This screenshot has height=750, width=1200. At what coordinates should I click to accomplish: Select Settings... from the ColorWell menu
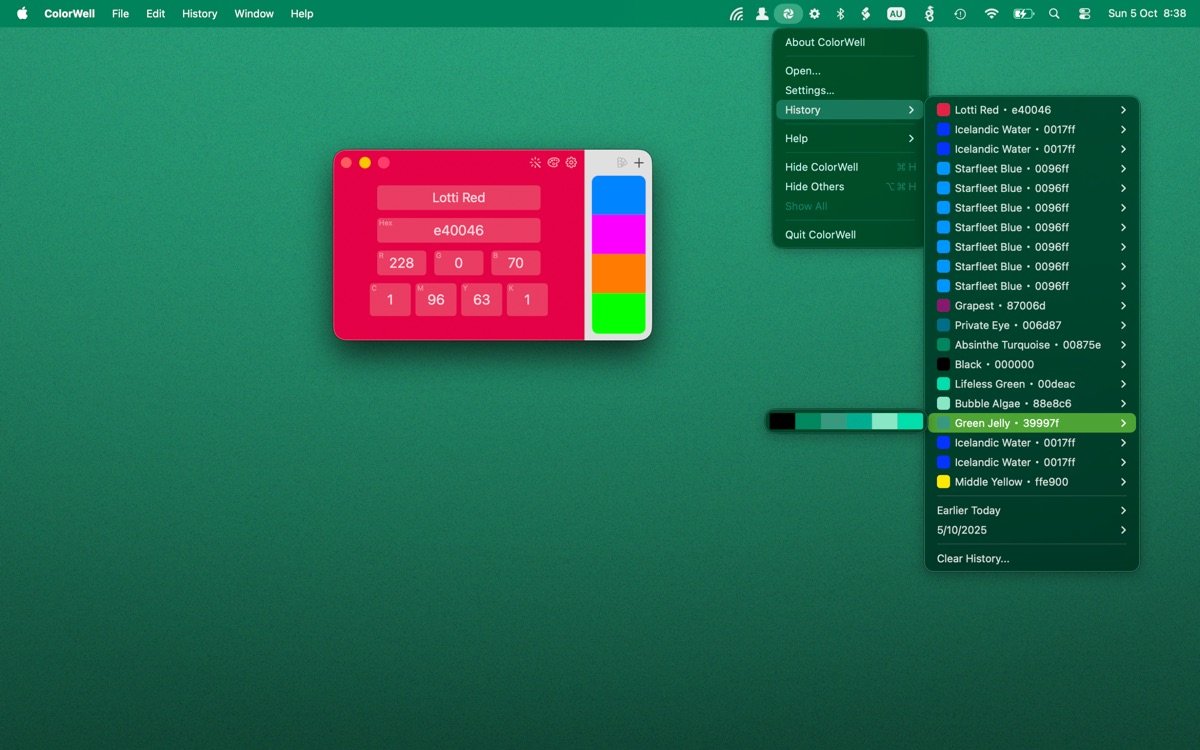(809, 90)
